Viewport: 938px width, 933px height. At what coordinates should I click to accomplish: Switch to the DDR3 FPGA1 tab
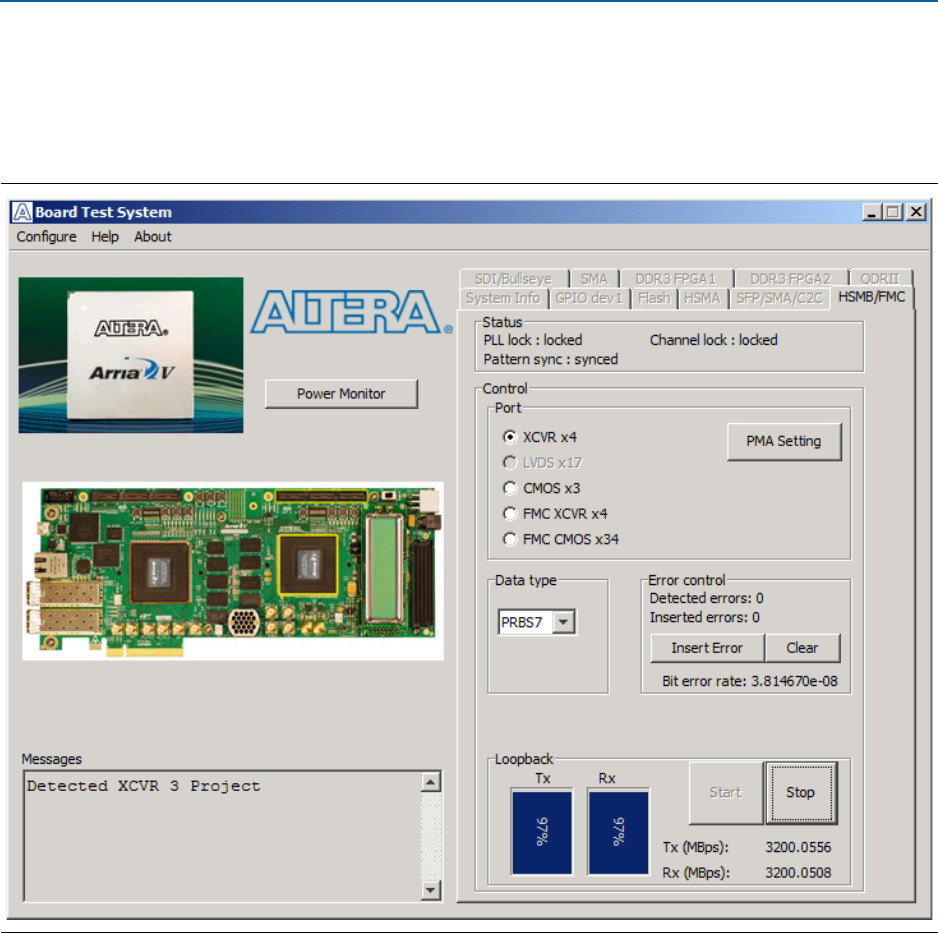pyautogui.click(x=675, y=279)
